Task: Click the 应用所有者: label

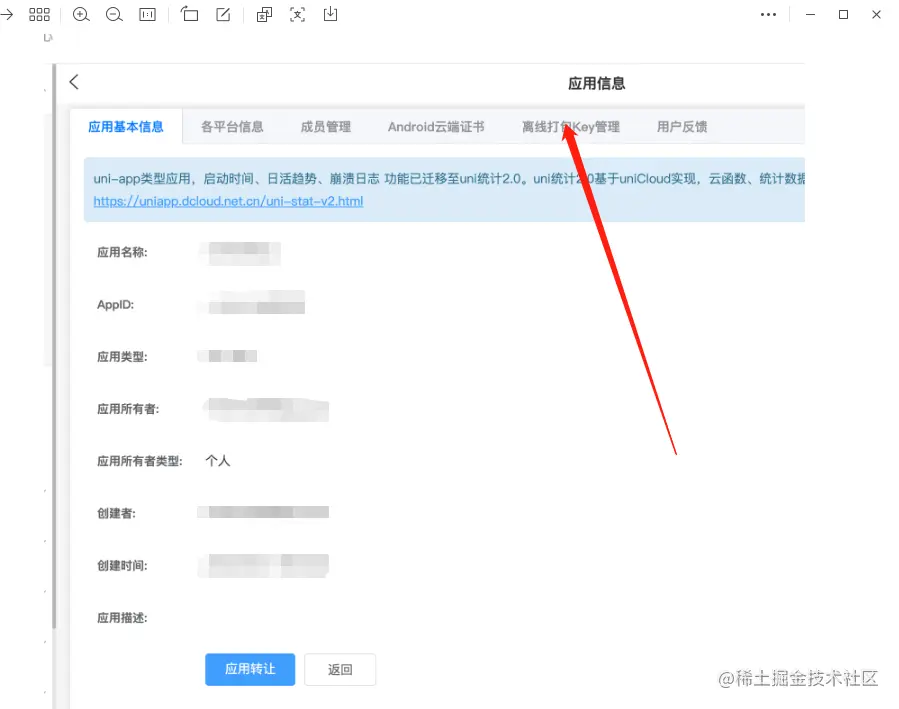Action: coord(128,409)
